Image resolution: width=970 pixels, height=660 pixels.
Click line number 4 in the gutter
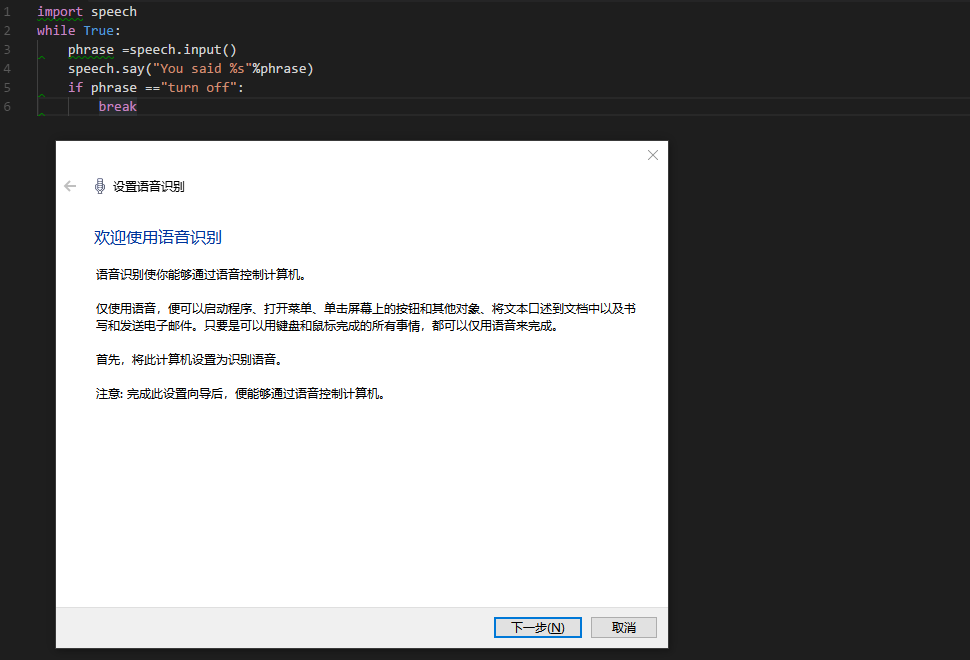click(7, 69)
